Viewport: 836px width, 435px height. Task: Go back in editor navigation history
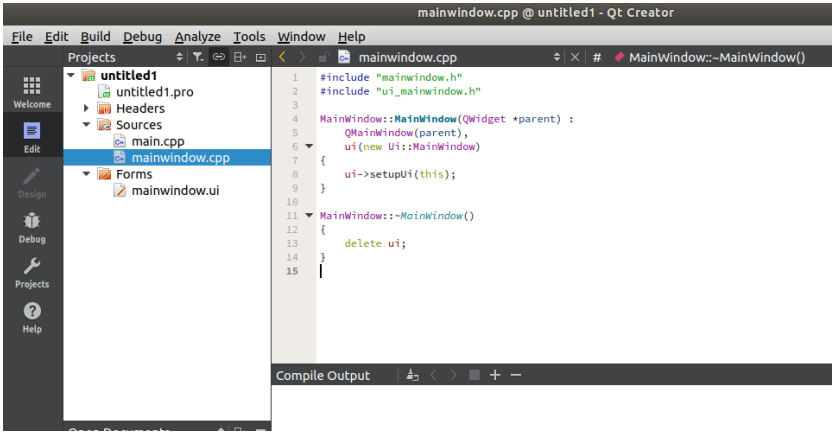pos(283,57)
